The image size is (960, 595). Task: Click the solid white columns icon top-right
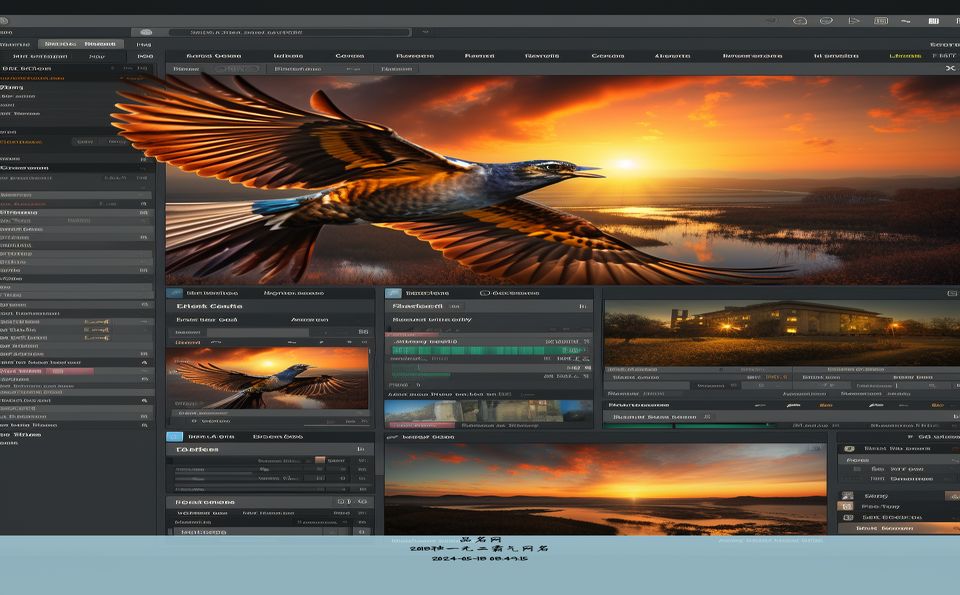(934, 21)
